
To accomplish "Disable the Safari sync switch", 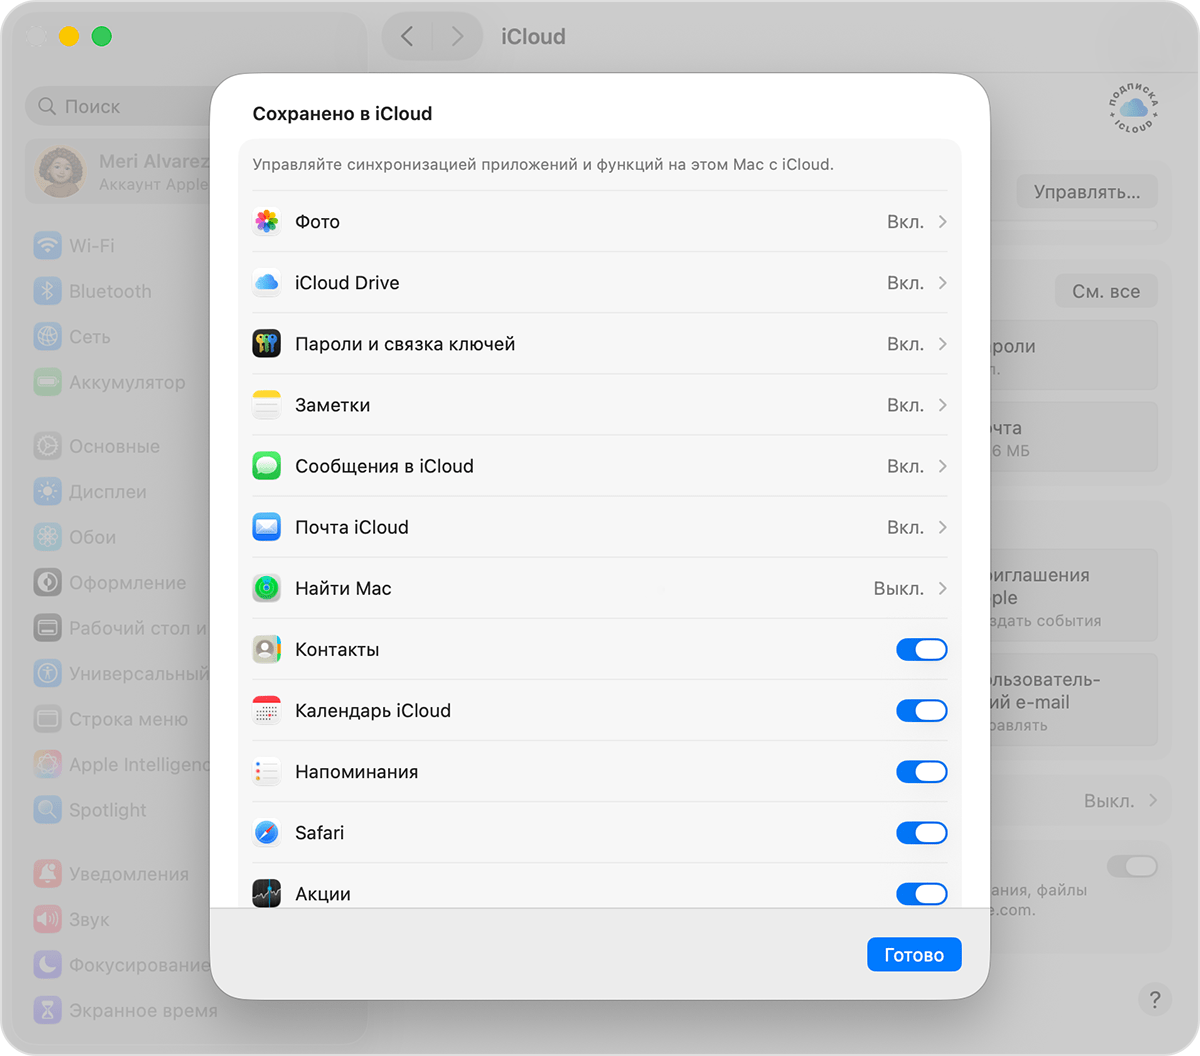I will pos(921,832).
